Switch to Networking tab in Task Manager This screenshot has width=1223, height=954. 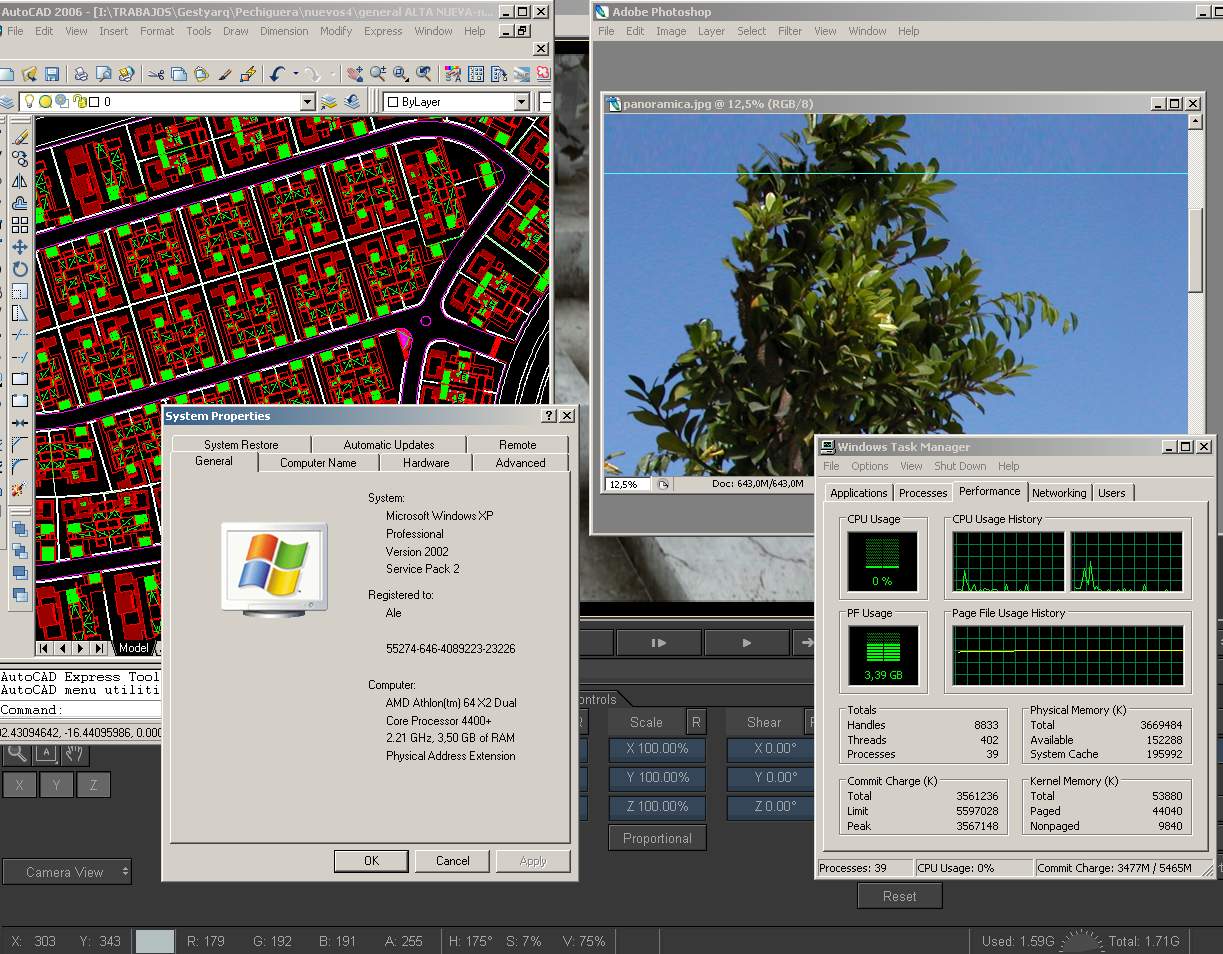tap(1059, 493)
